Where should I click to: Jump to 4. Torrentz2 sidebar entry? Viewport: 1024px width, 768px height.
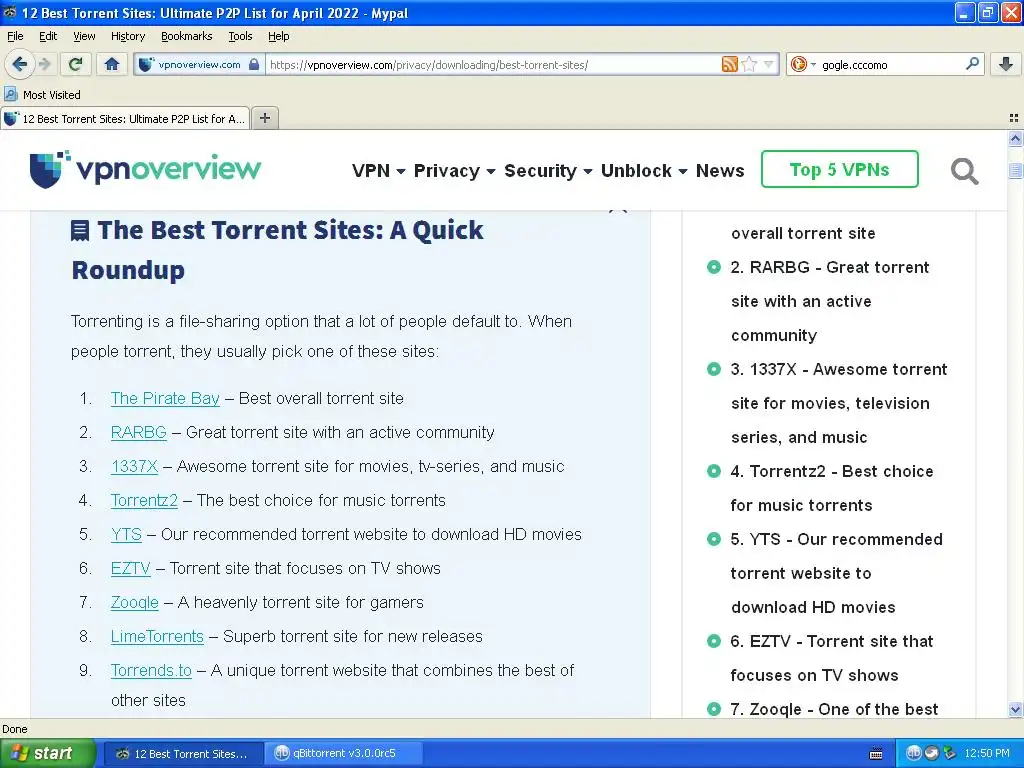831,488
